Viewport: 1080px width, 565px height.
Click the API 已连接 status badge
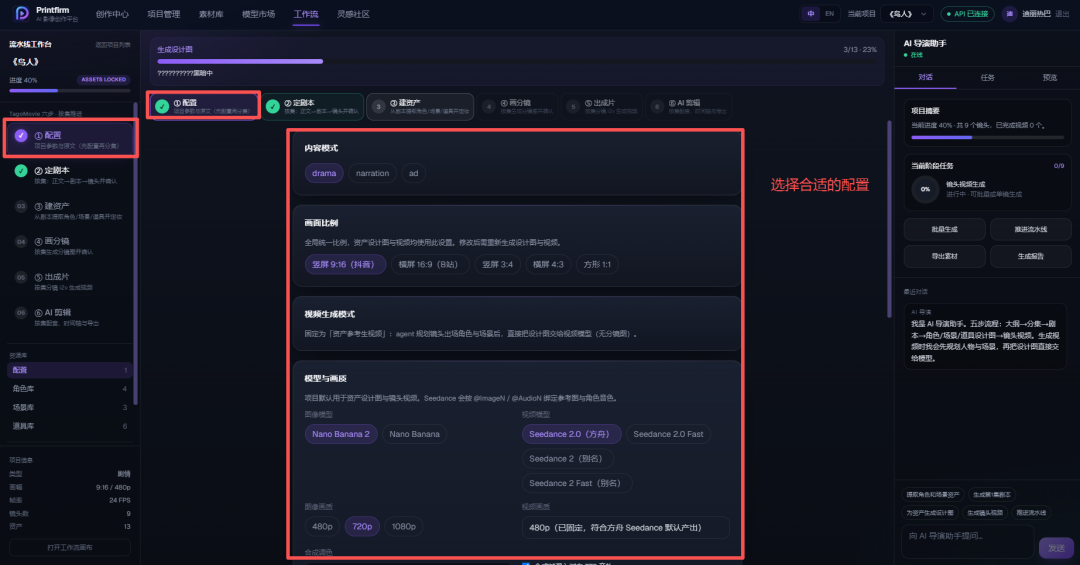(968, 14)
